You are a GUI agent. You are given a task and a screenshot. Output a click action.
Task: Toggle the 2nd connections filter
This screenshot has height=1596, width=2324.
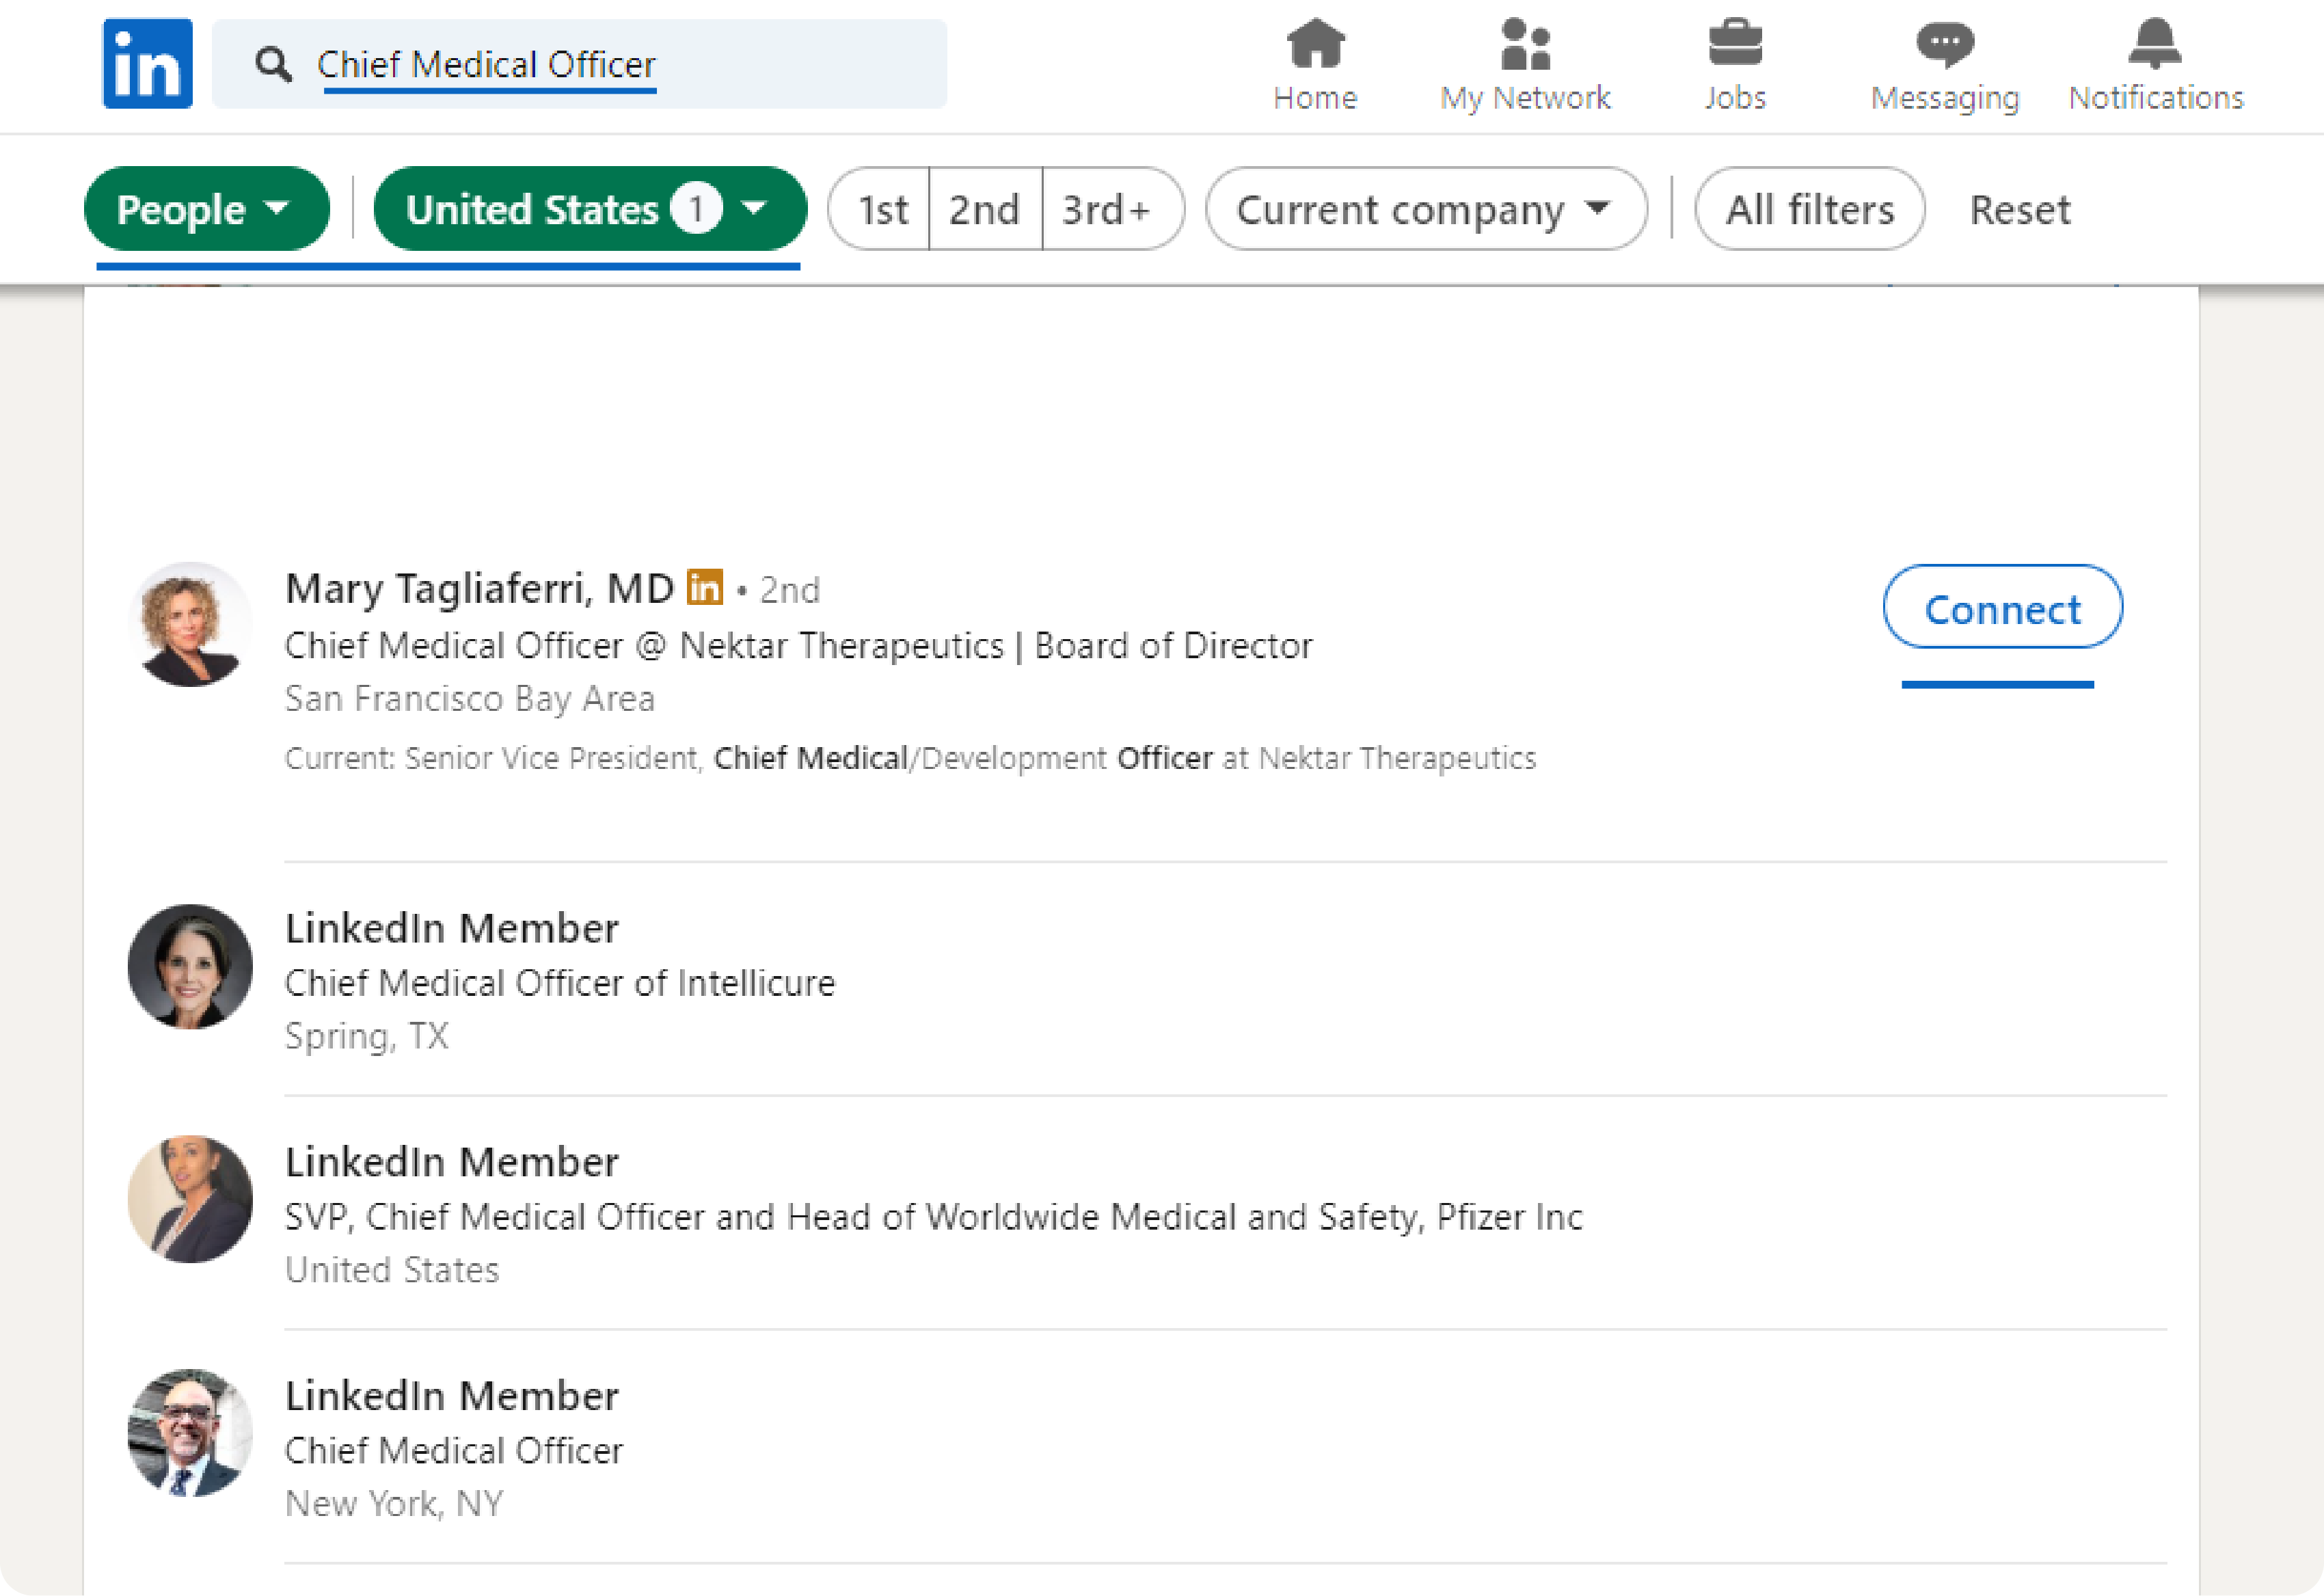(x=985, y=209)
